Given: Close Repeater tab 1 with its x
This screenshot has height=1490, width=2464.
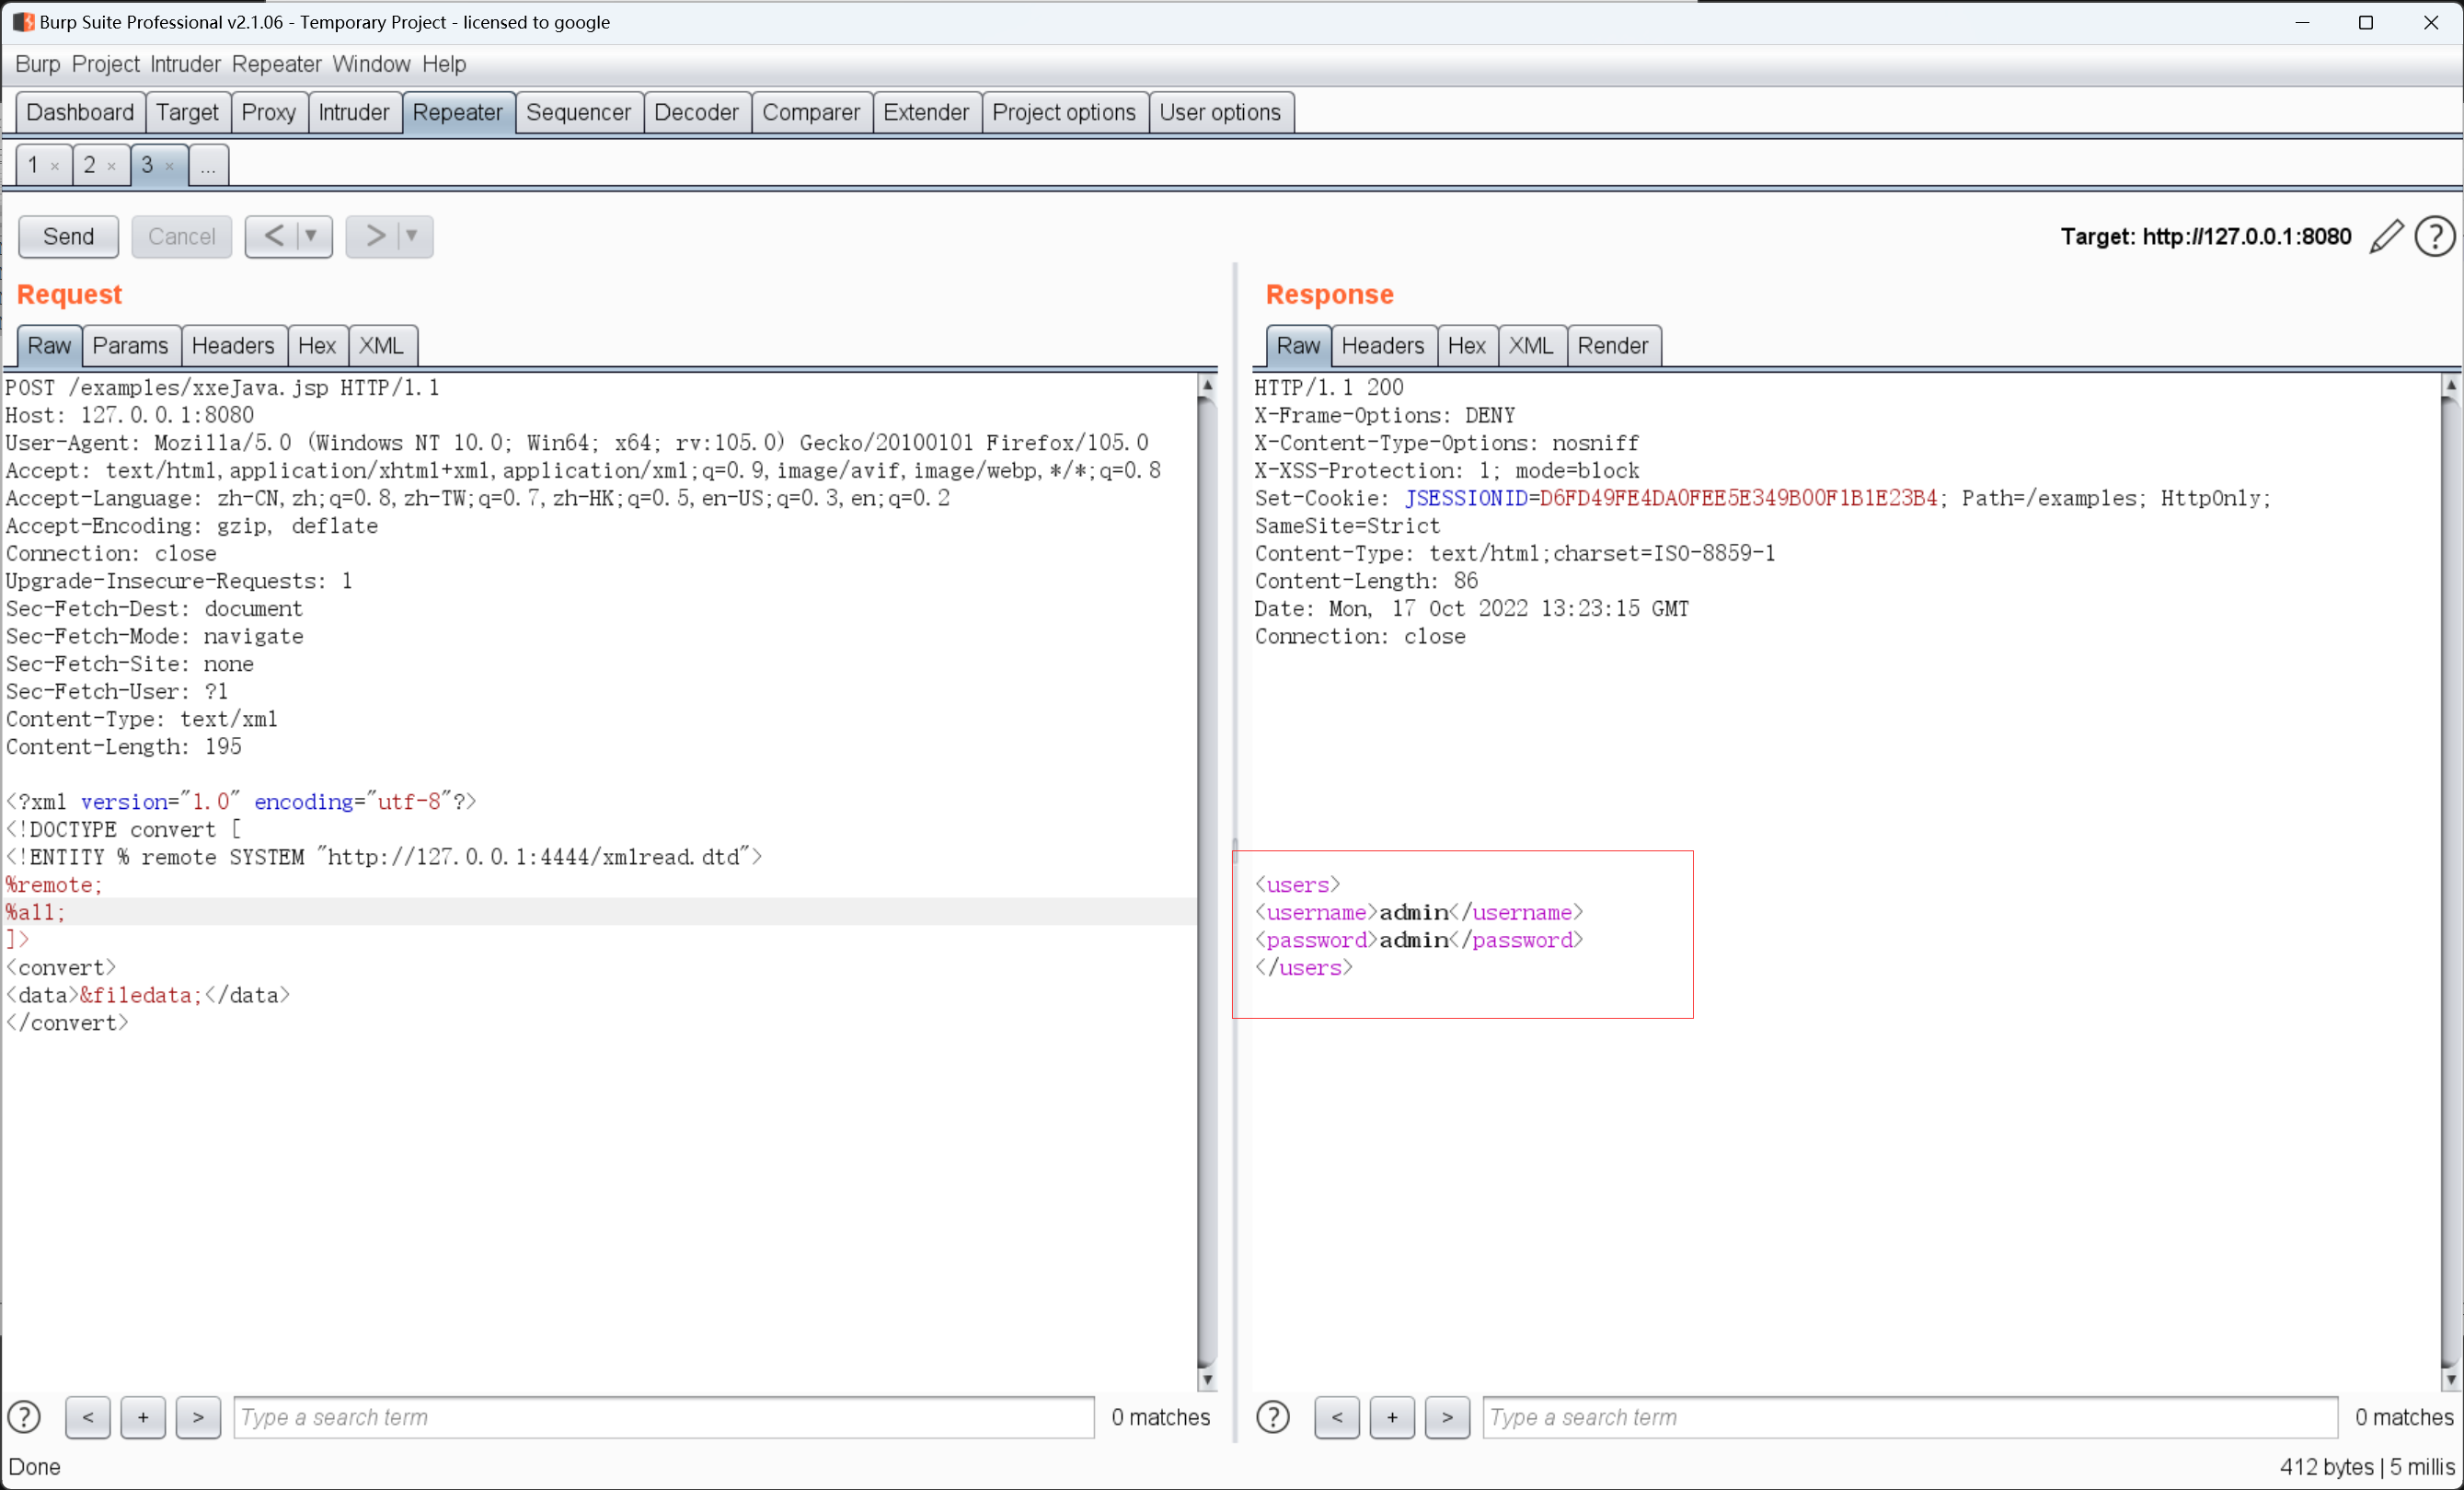Looking at the screenshot, I should tap(55, 166).
